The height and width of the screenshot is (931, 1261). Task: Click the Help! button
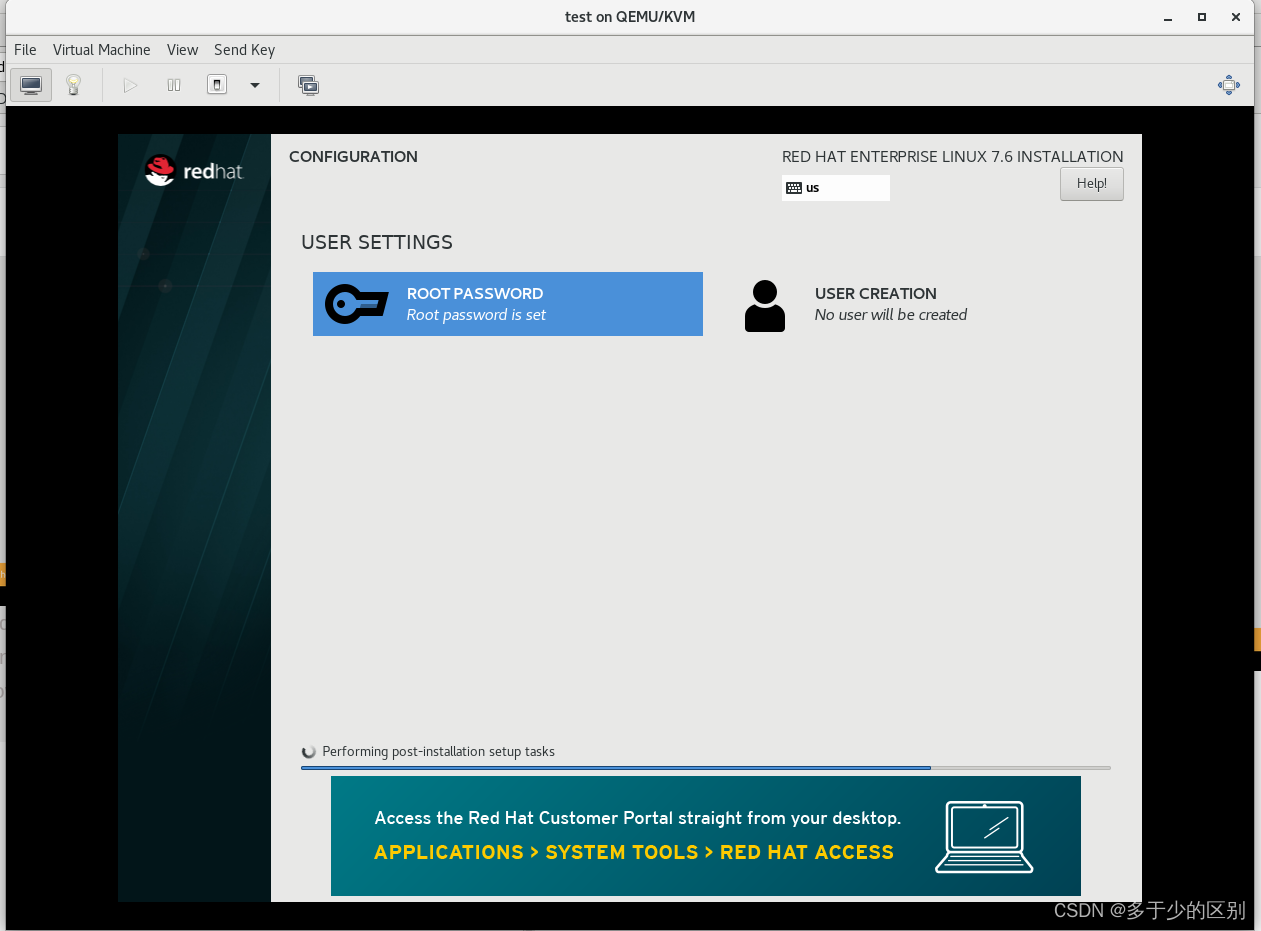(1092, 184)
